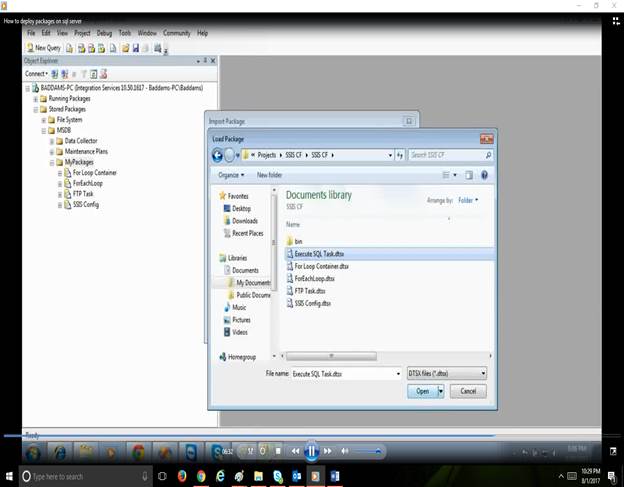This screenshot has width=624, height=487.
Task: Collapse the BADDAMS-PC server node
Action: coord(27,88)
